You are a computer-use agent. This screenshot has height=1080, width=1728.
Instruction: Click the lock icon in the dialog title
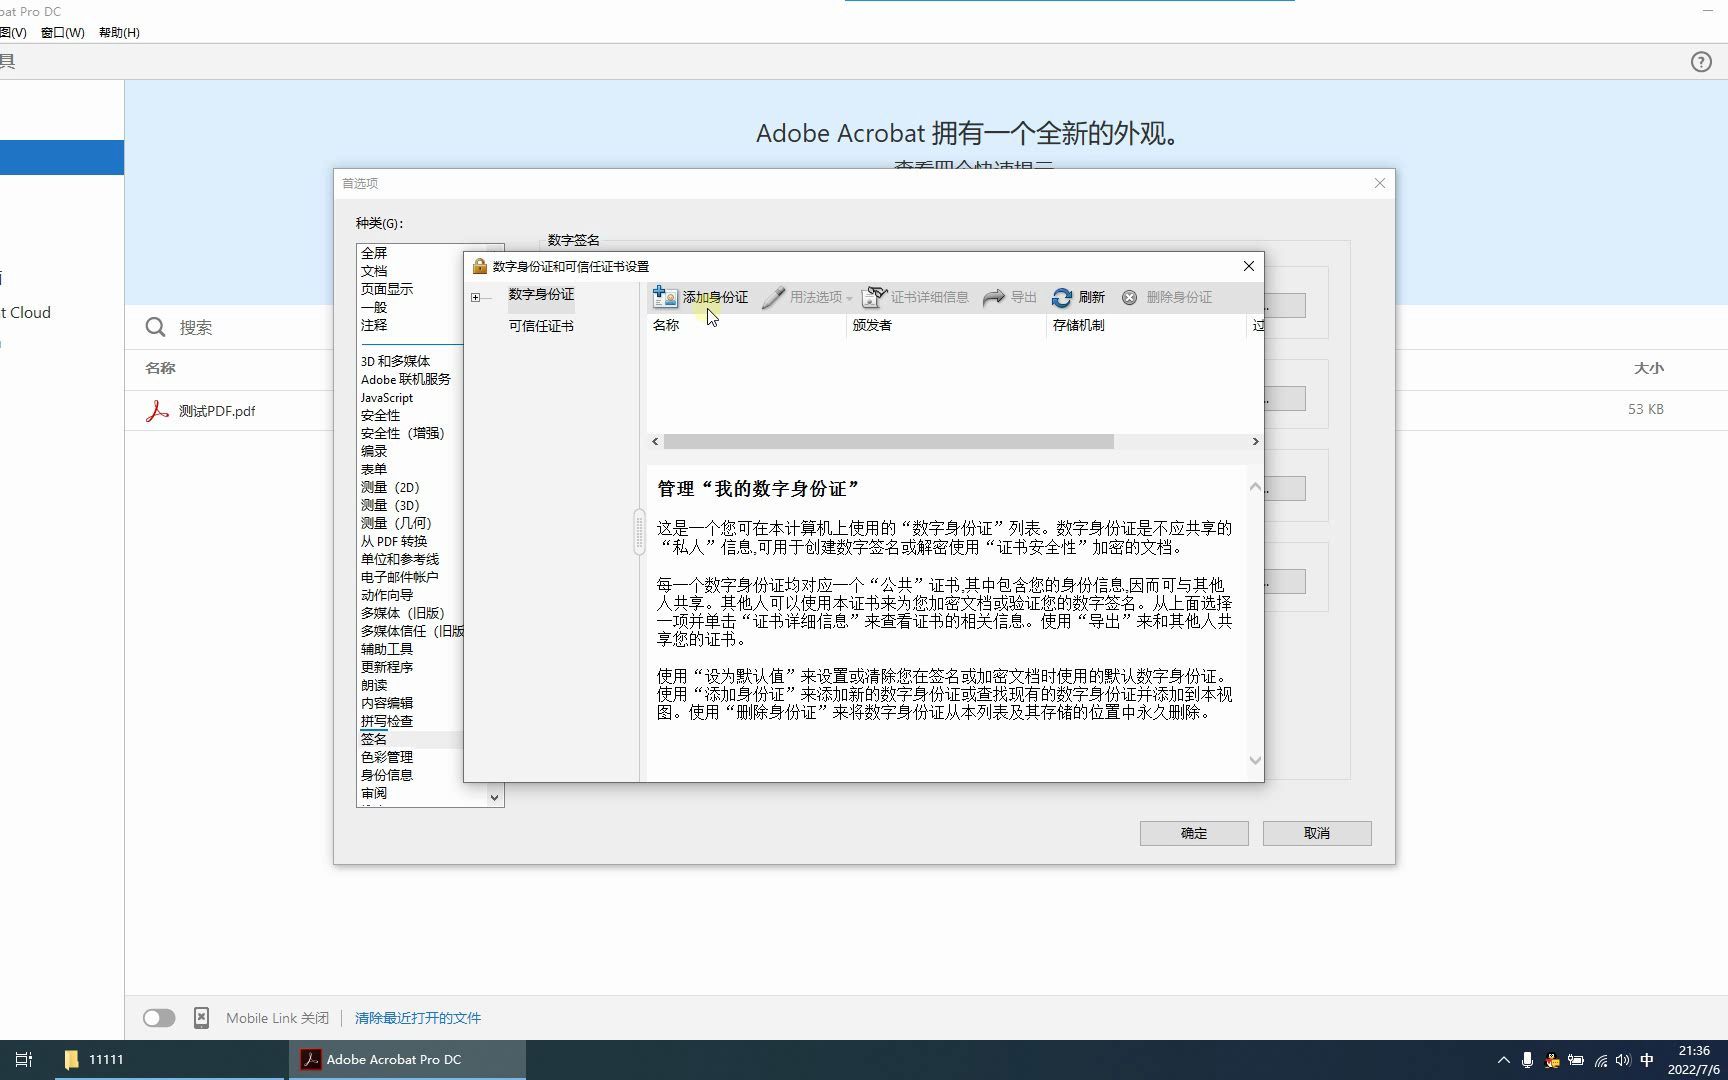click(x=480, y=266)
